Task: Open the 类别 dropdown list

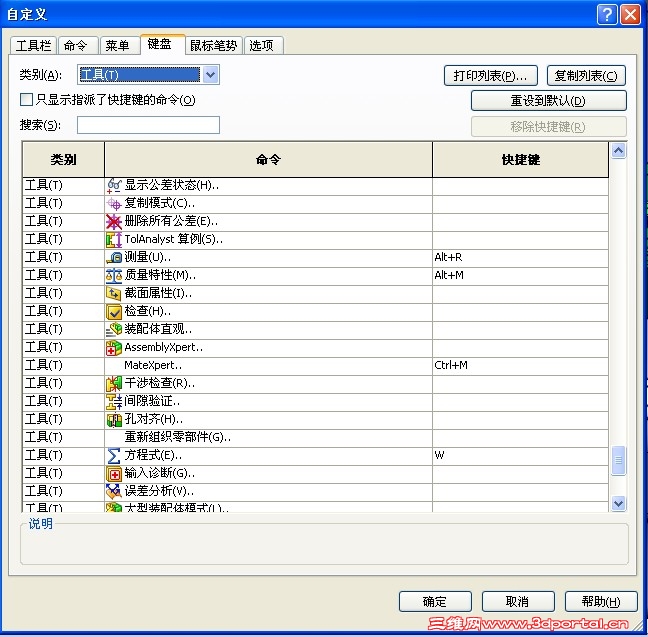Action: coord(211,75)
